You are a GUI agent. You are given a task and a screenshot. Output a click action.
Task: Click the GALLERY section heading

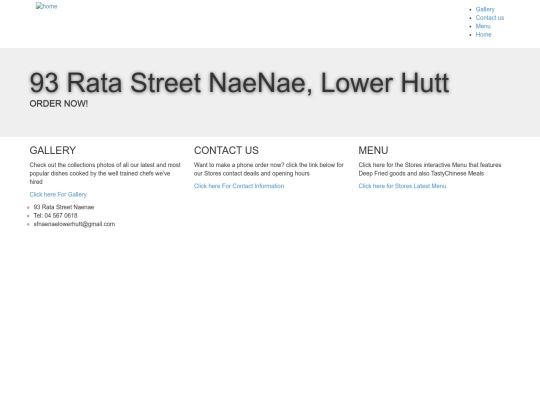[53, 150]
